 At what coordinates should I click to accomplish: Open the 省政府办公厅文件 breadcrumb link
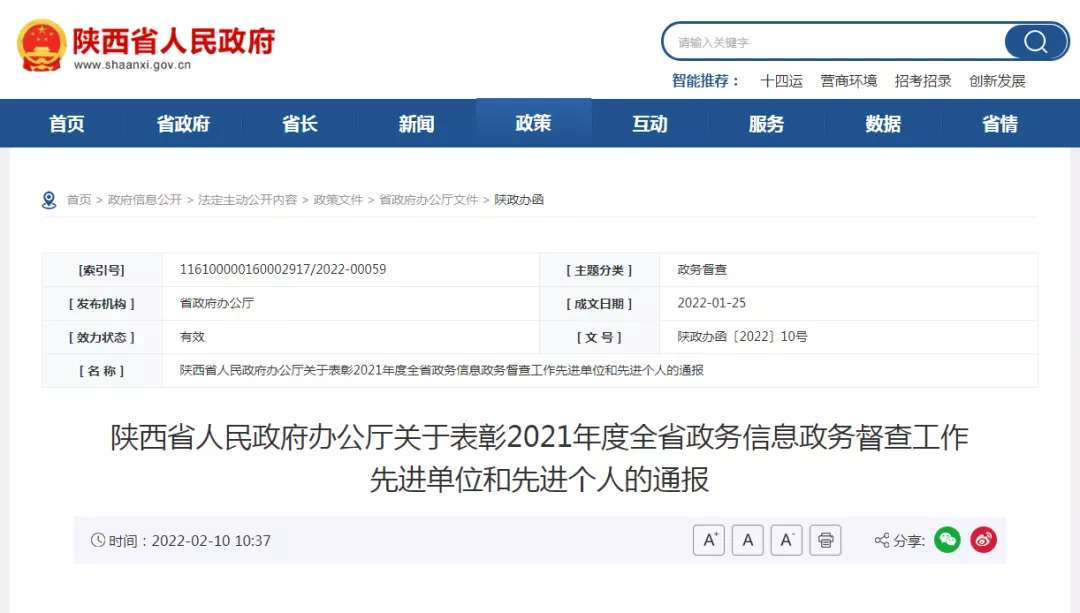tap(428, 200)
